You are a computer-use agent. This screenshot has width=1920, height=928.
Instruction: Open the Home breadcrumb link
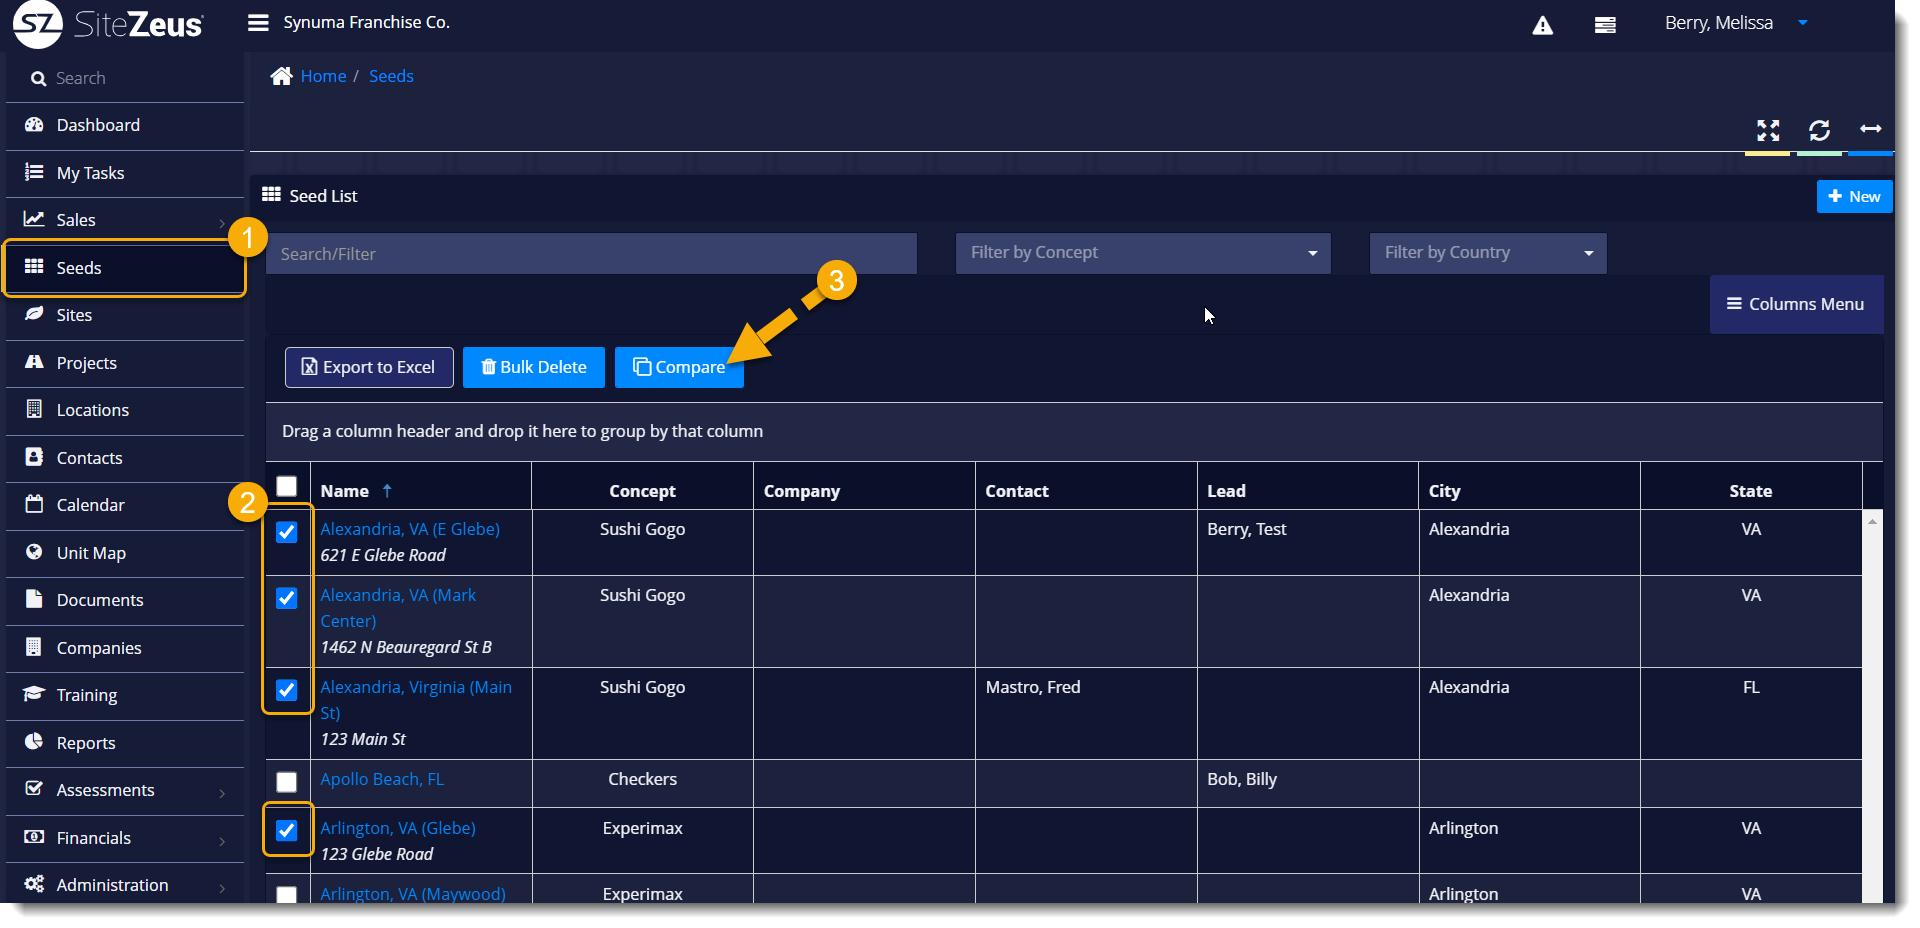(323, 76)
